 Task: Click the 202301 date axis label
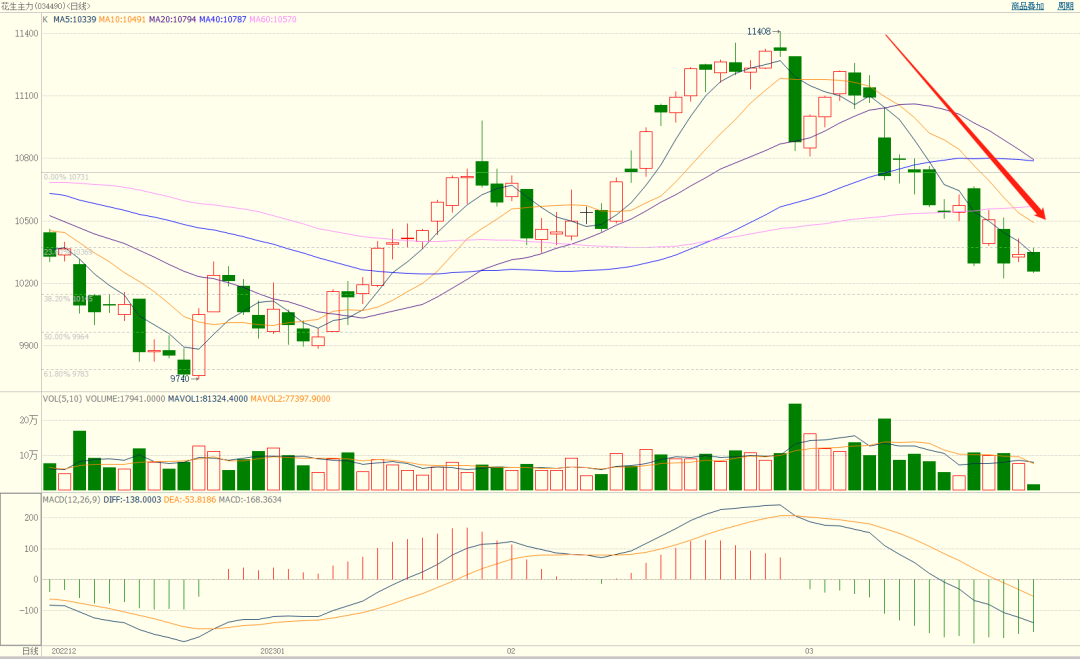pyautogui.click(x=272, y=651)
